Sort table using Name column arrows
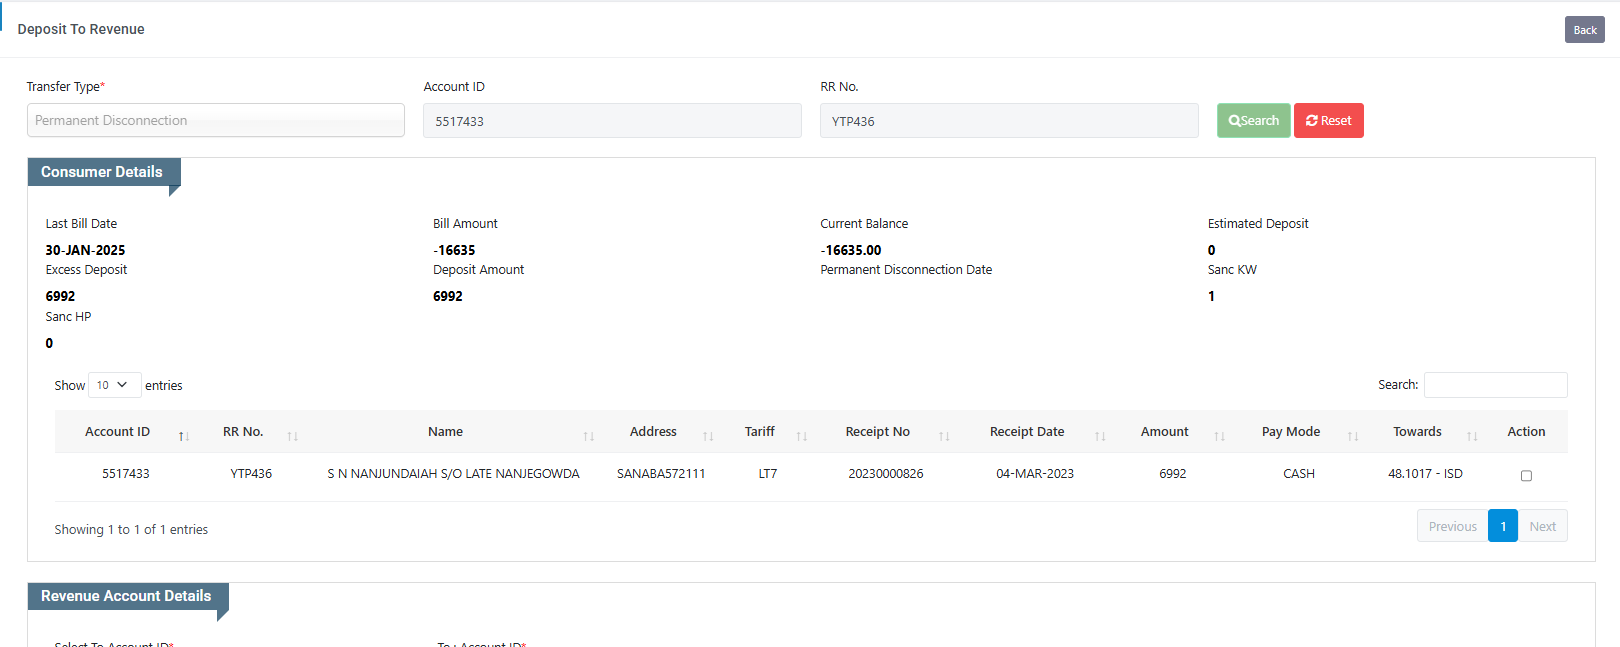 589,436
